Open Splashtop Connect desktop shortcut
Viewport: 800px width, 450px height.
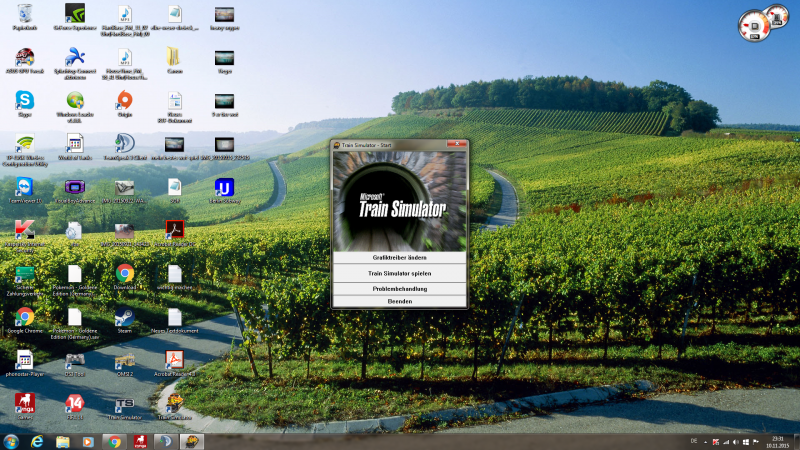click(x=74, y=63)
